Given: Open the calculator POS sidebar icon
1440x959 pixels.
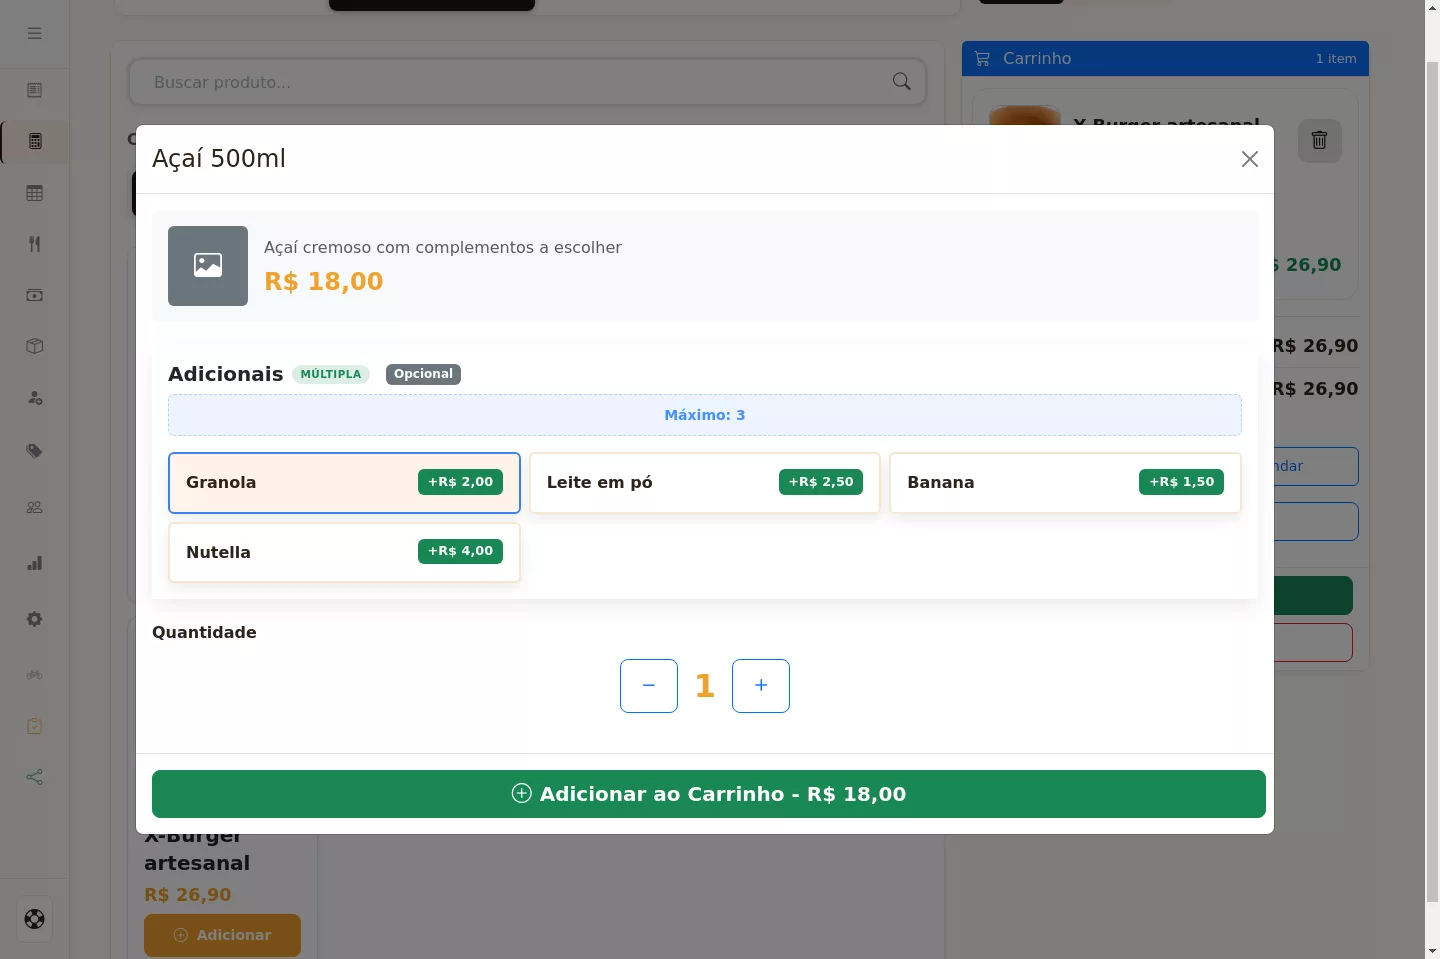Looking at the screenshot, I should pos(35,142).
